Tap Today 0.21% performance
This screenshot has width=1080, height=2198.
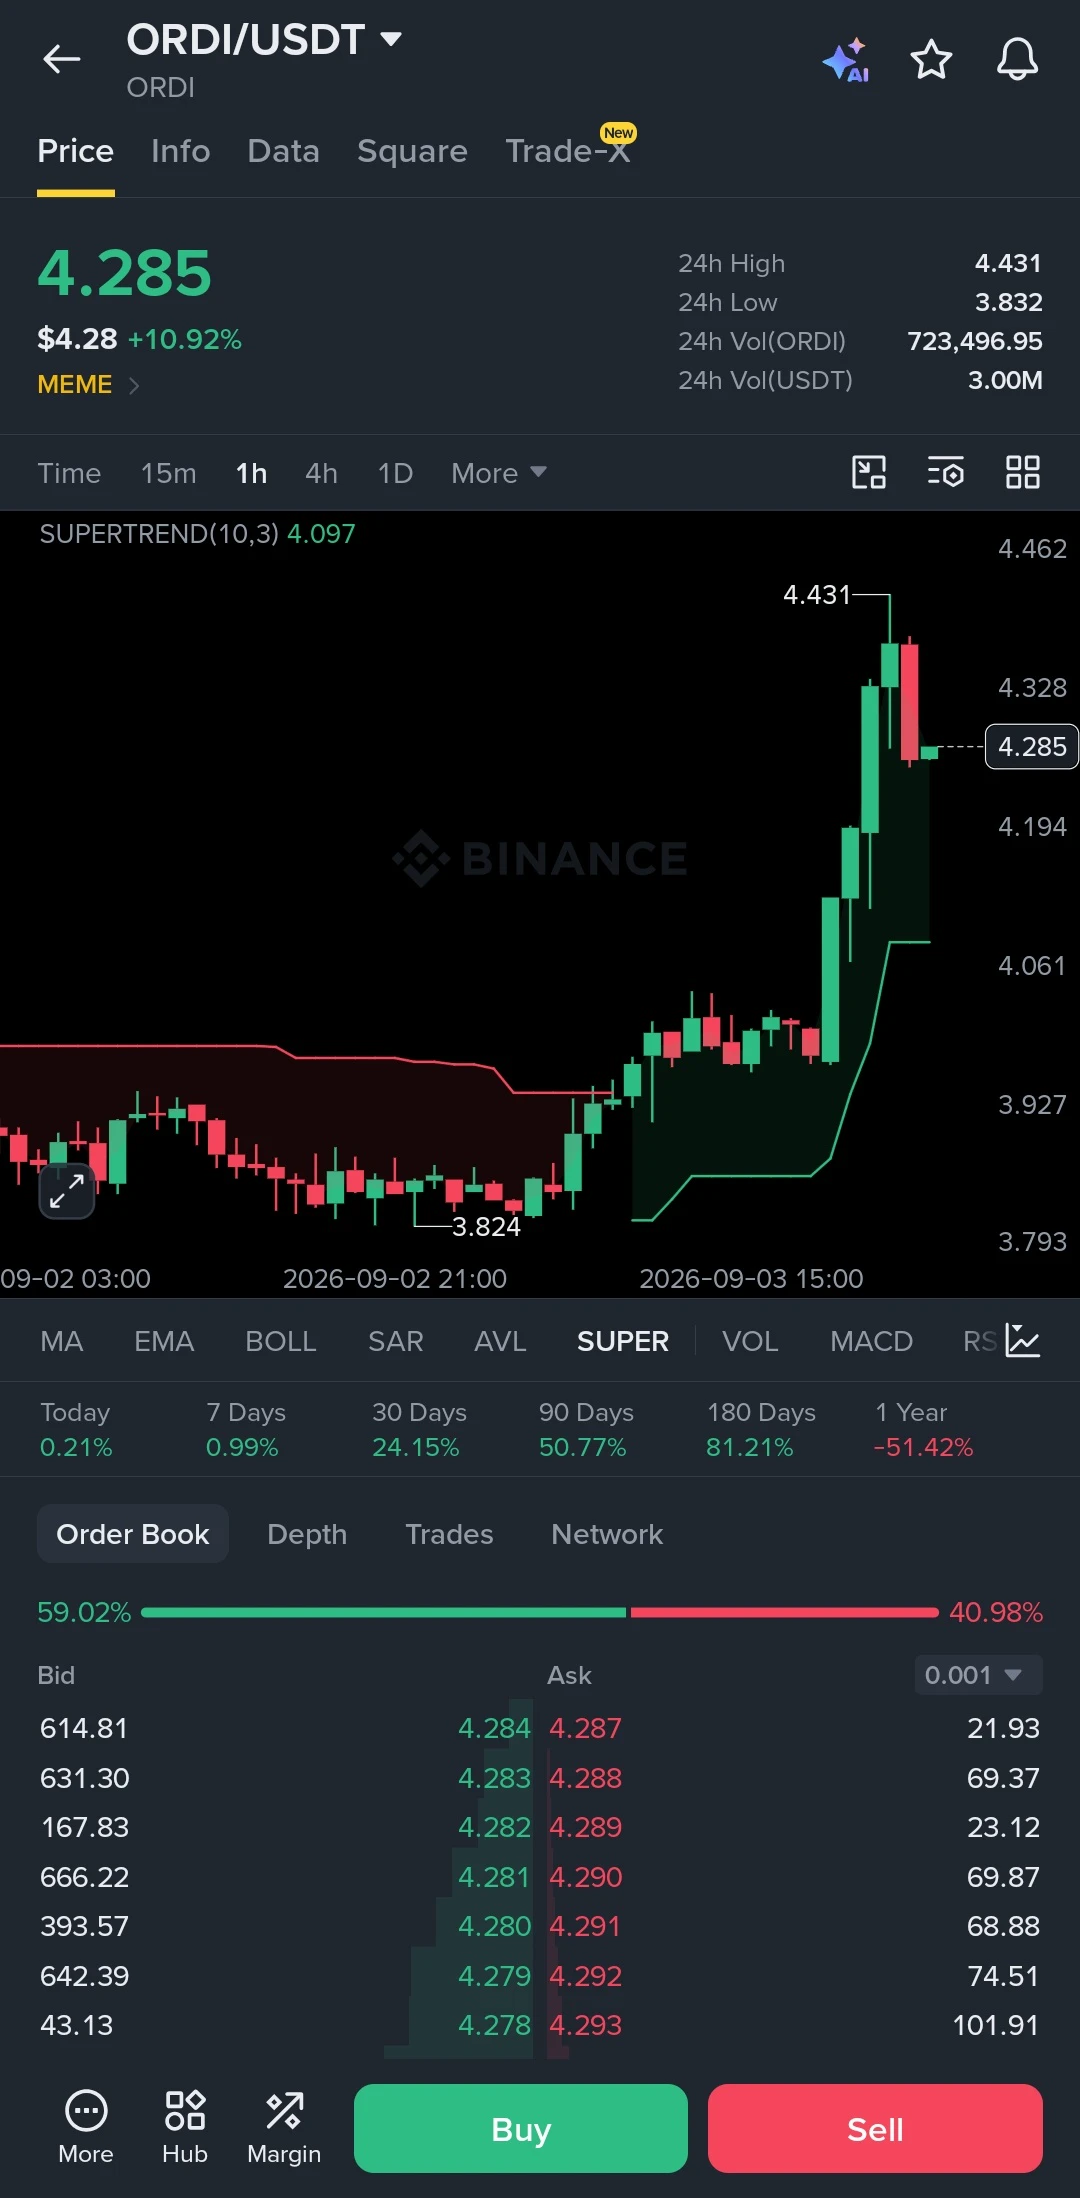[76, 1429]
